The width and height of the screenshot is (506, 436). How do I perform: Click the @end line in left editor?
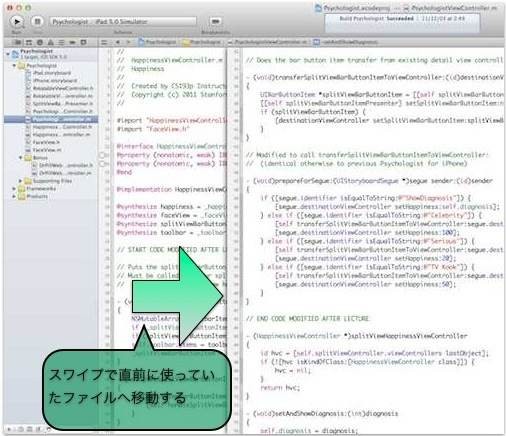click(x=124, y=172)
